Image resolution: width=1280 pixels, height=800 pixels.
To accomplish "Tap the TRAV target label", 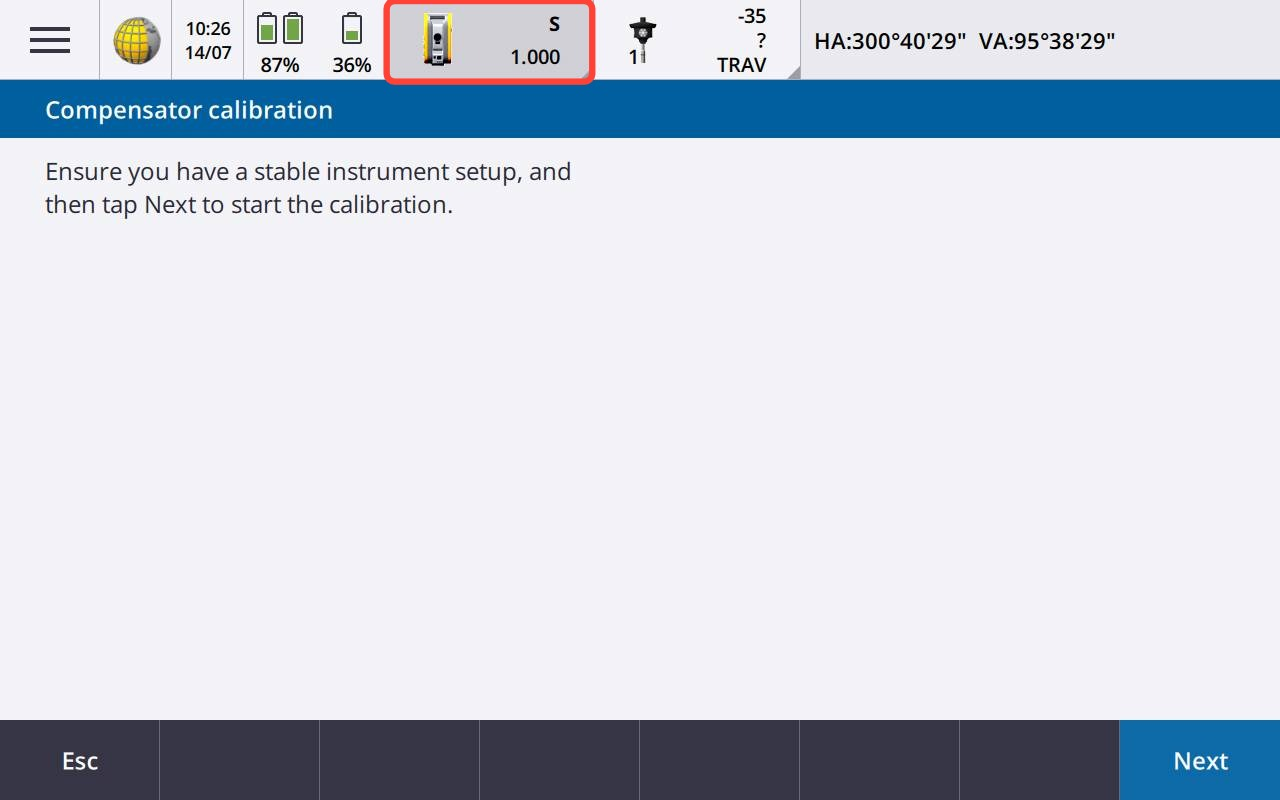I will pyautogui.click(x=741, y=65).
